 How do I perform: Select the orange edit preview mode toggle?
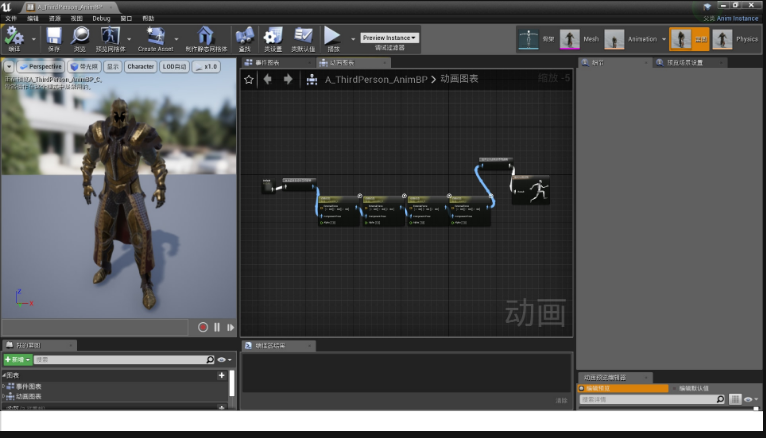tap(623, 388)
